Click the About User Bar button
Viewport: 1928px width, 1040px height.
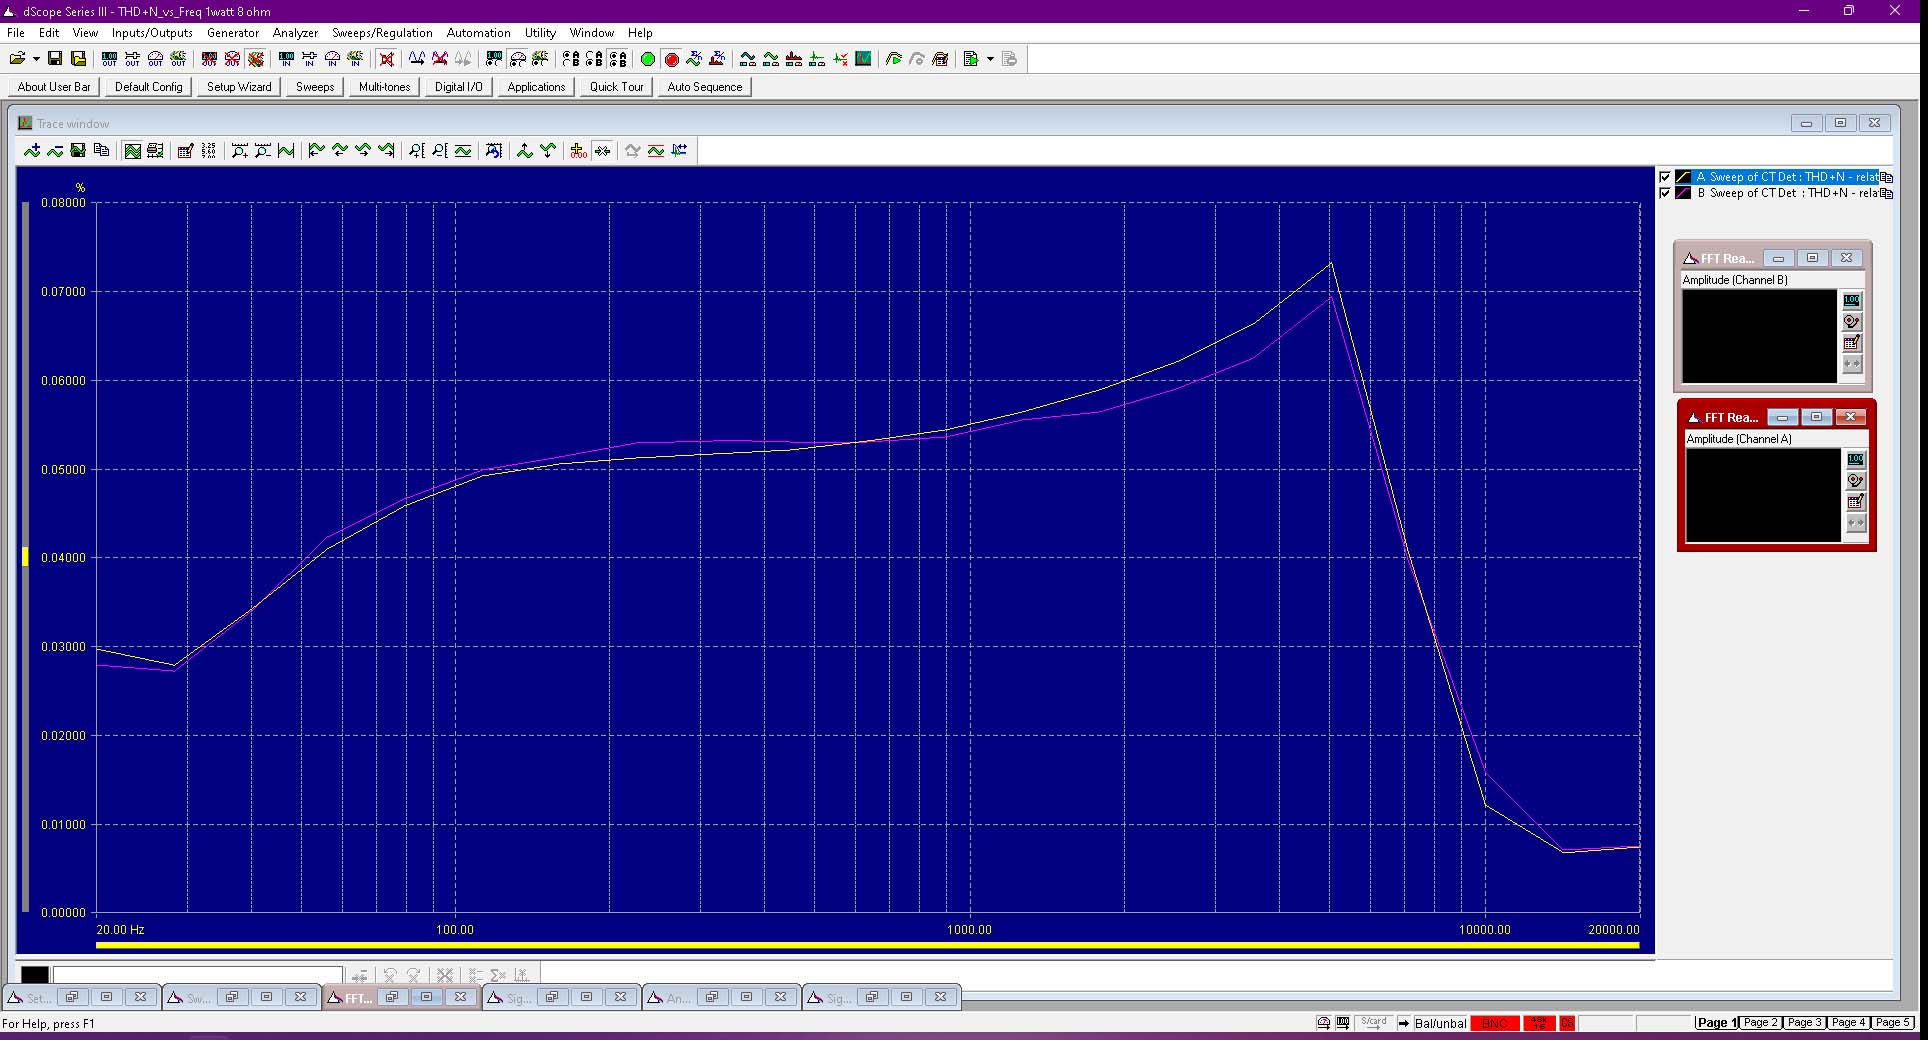tap(54, 87)
